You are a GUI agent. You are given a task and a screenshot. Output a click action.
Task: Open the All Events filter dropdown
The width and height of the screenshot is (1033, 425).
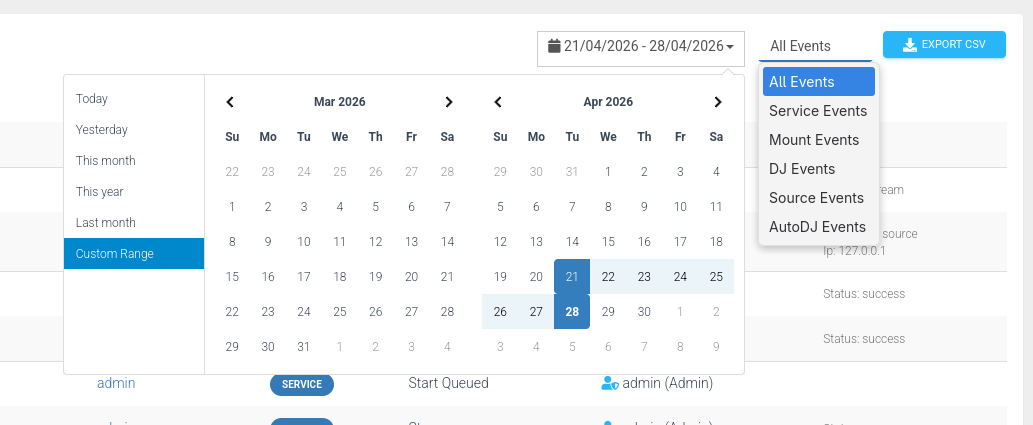pyautogui.click(x=814, y=46)
